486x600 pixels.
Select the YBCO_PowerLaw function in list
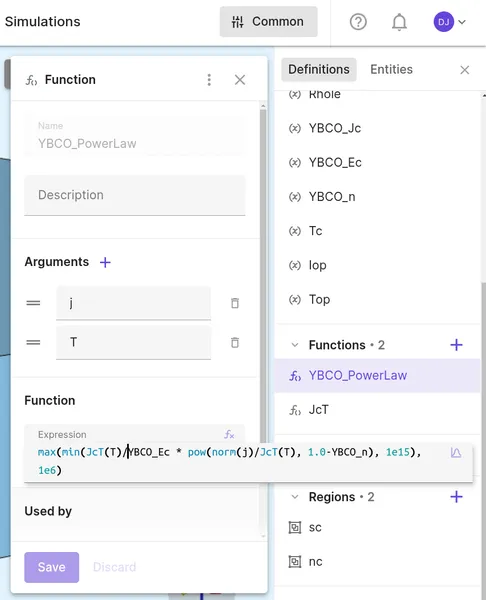377,375
